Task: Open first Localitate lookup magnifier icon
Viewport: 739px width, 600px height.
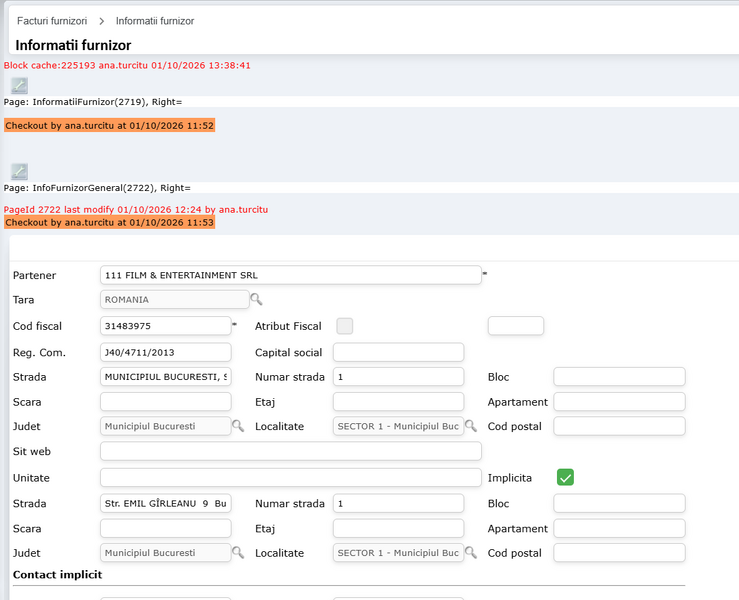Action: pos(471,426)
